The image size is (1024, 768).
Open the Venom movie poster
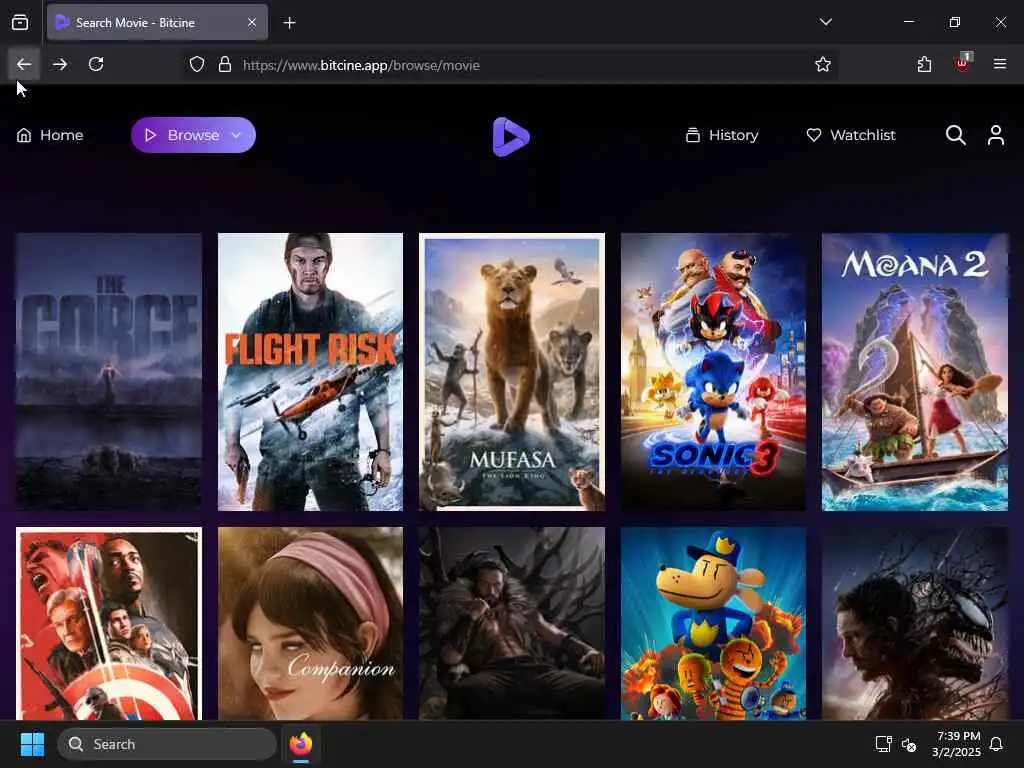coord(915,624)
